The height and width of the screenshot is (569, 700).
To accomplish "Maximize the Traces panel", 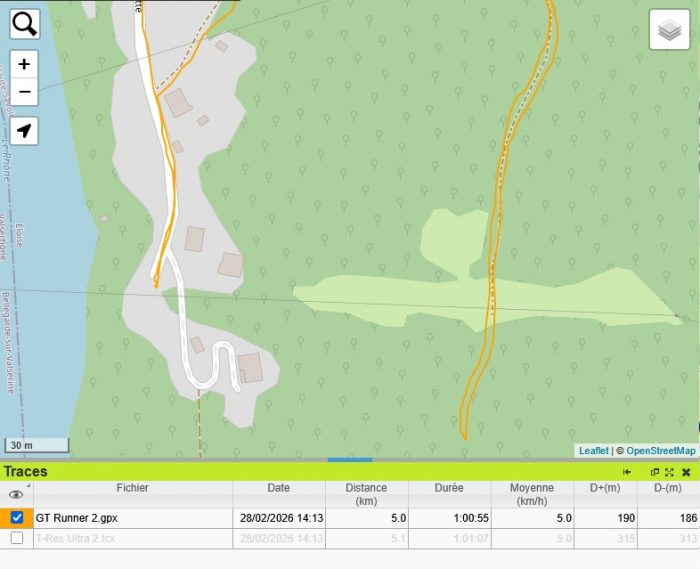I will pos(669,472).
